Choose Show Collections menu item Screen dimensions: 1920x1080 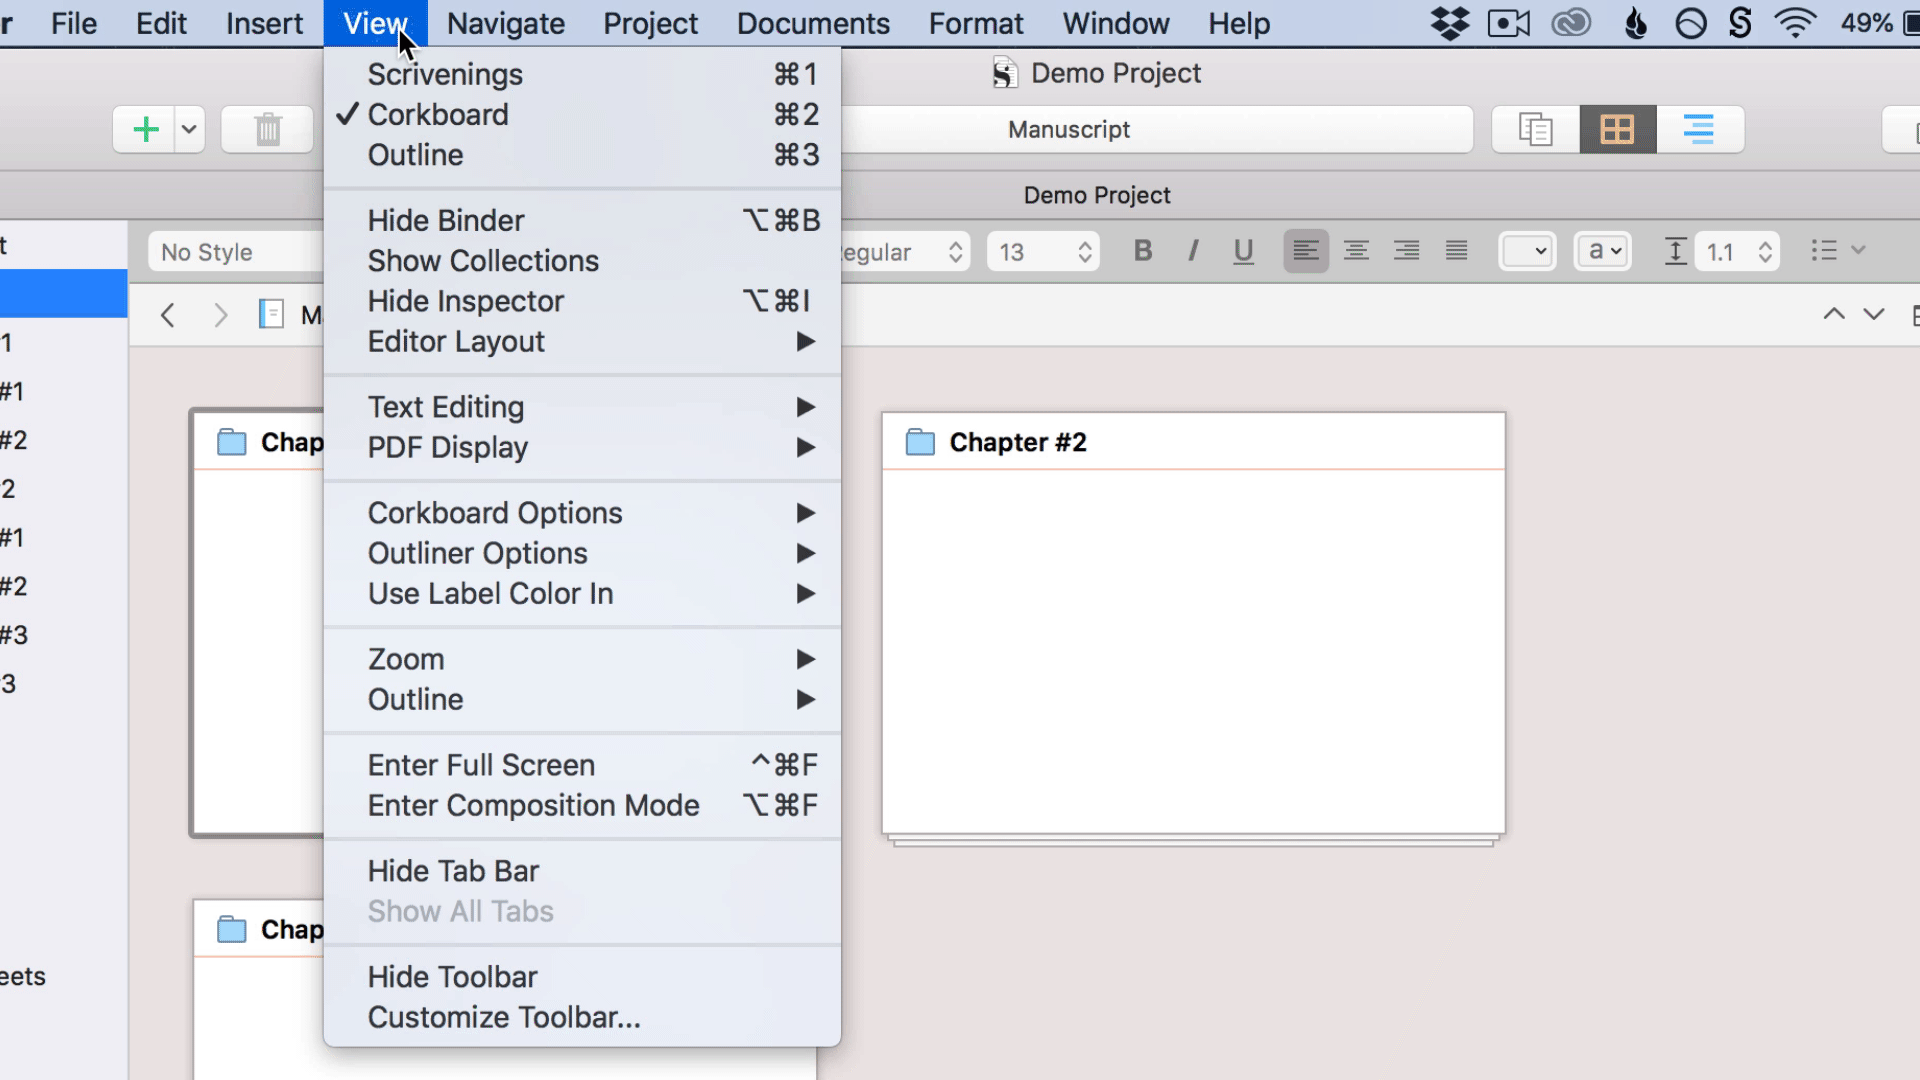click(x=582, y=261)
